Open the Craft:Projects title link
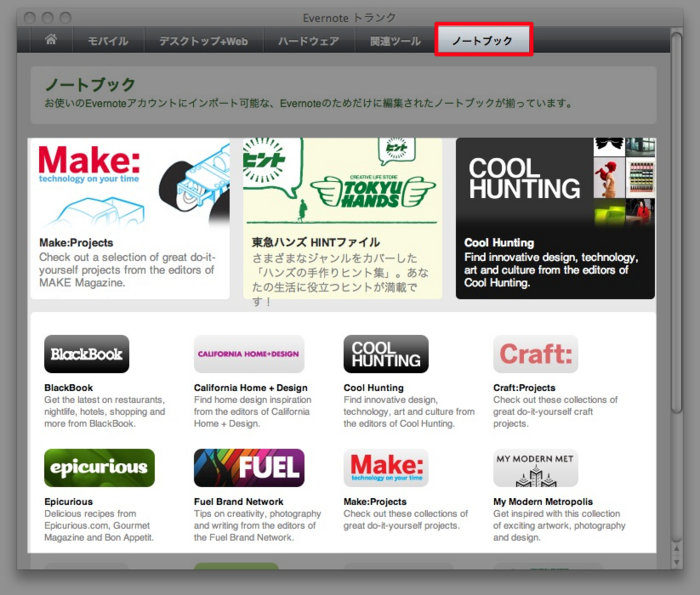This screenshot has height=595, width=700. 525,387
